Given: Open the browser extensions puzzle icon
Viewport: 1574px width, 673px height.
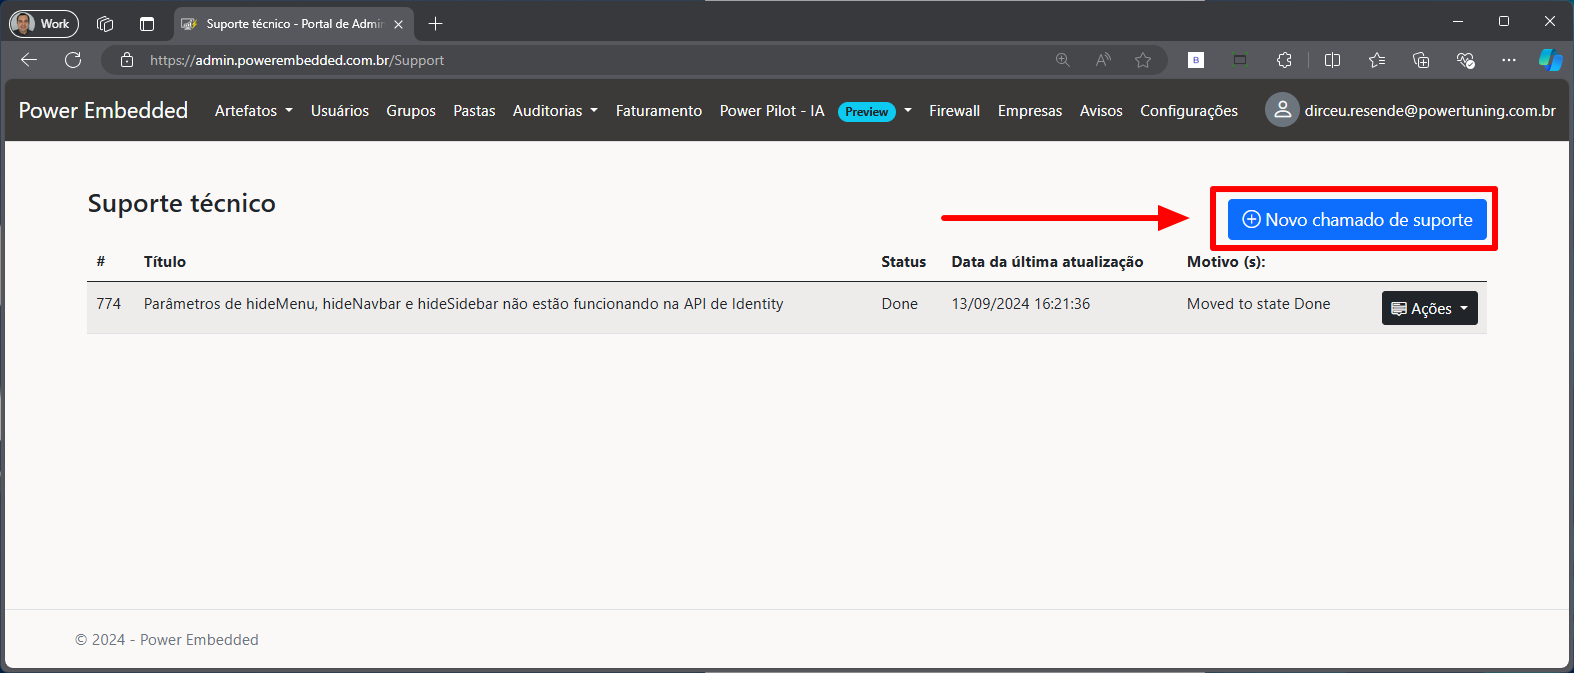Looking at the screenshot, I should [1284, 60].
